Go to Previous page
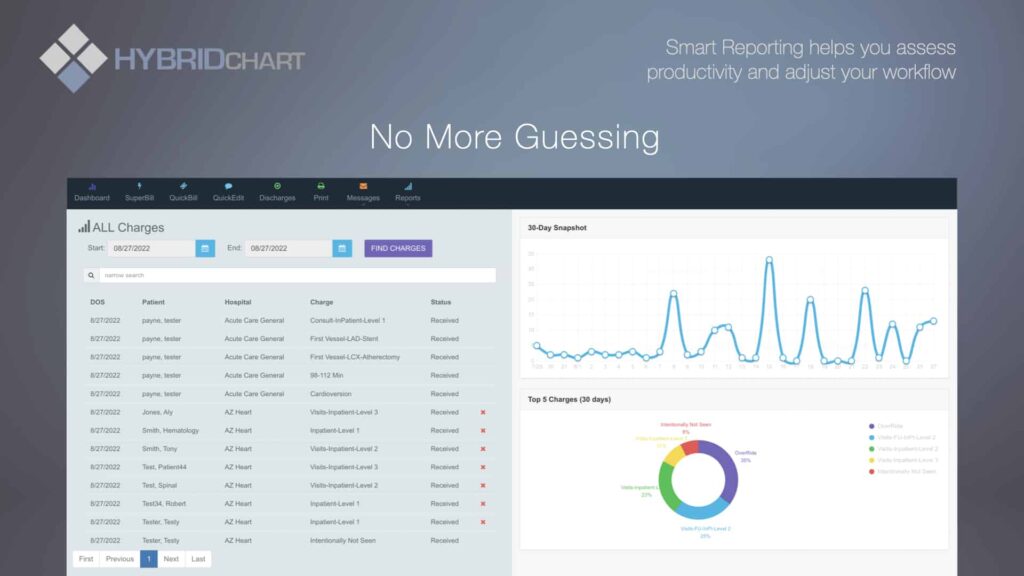The height and width of the screenshot is (576, 1024). pos(120,559)
